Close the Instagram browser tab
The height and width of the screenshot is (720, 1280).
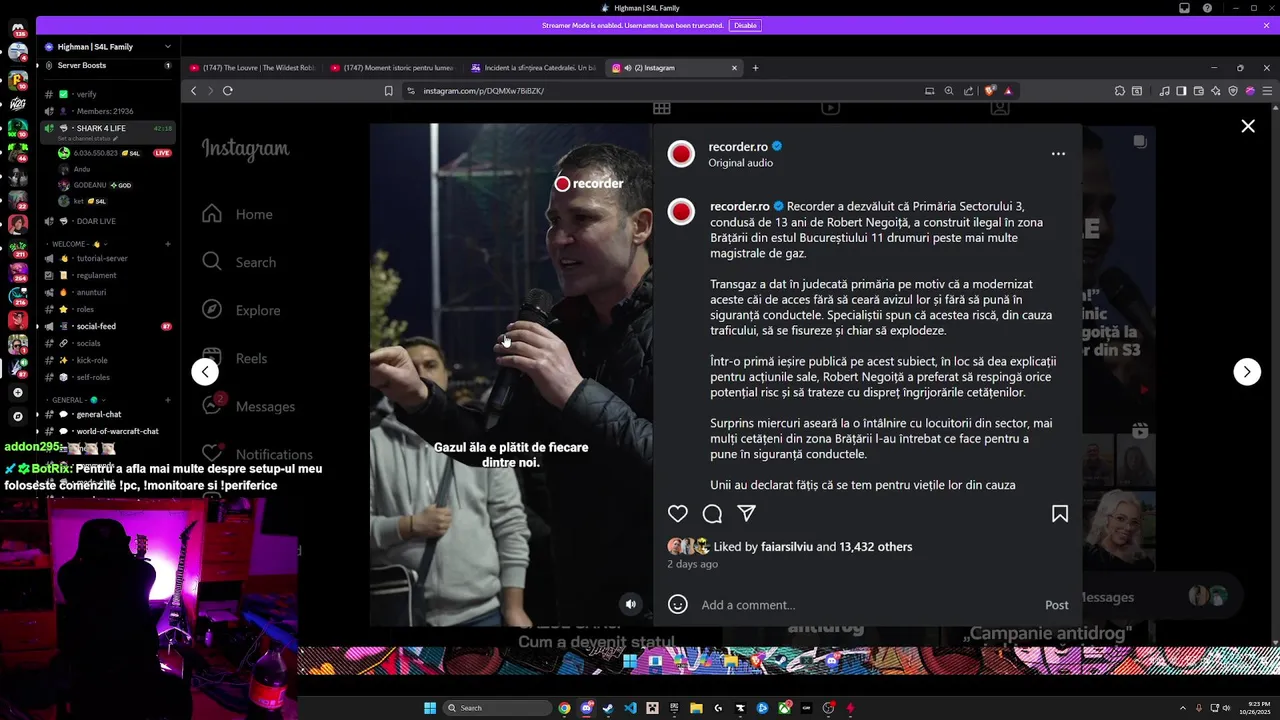click(734, 68)
